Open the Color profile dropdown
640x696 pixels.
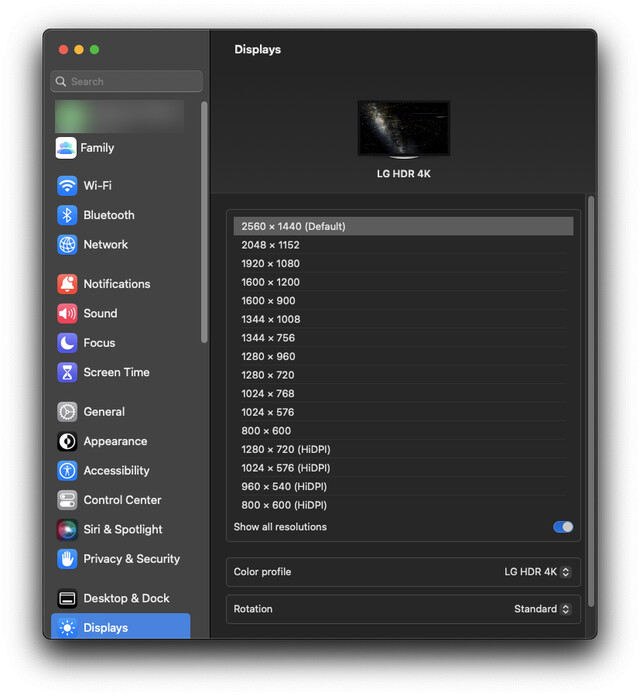tap(537, 572)
